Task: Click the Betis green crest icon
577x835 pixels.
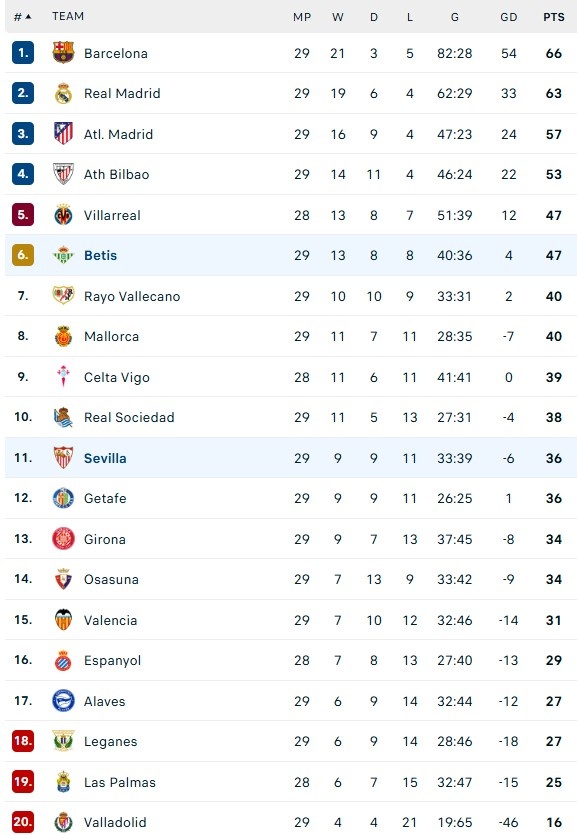Action: click(x=63, y=255)
